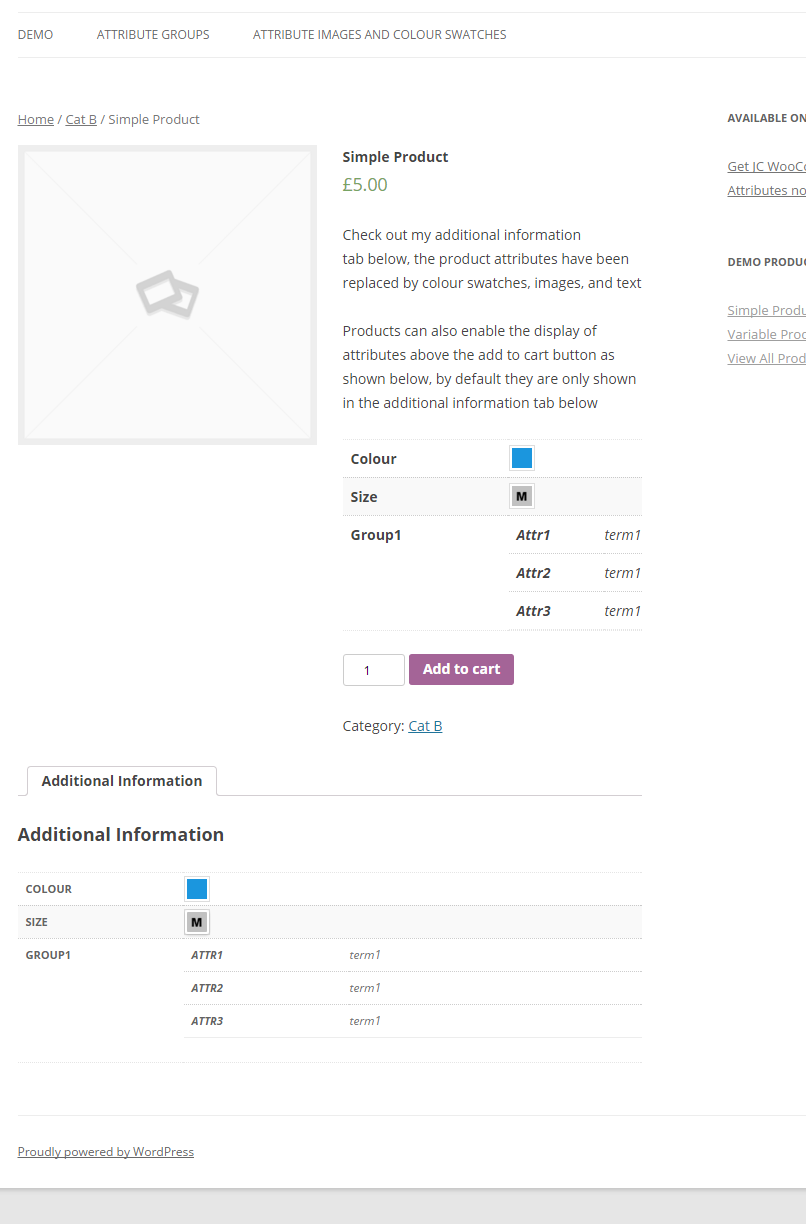The width and height of the screenshot is (806, 1224).
Task: Open the Attribute Groups menu item
Action: (x=153, y=35)
